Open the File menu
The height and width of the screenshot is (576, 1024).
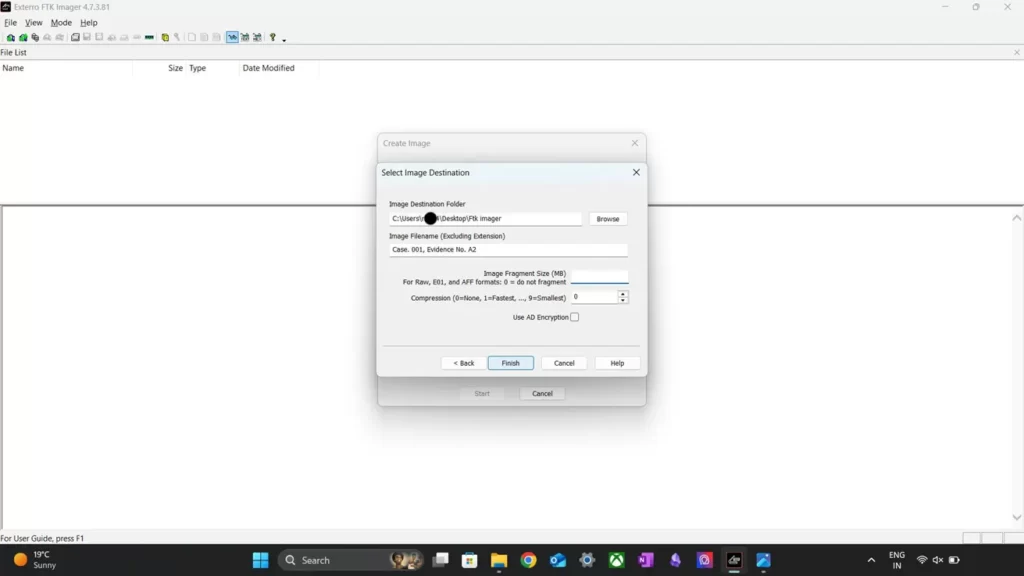coord(10,23)
